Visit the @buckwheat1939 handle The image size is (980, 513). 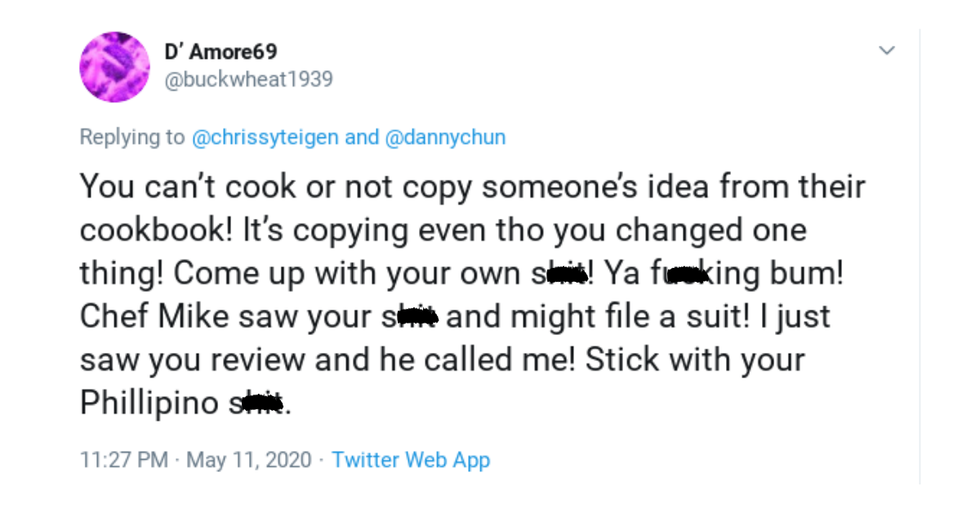point(247,78)
